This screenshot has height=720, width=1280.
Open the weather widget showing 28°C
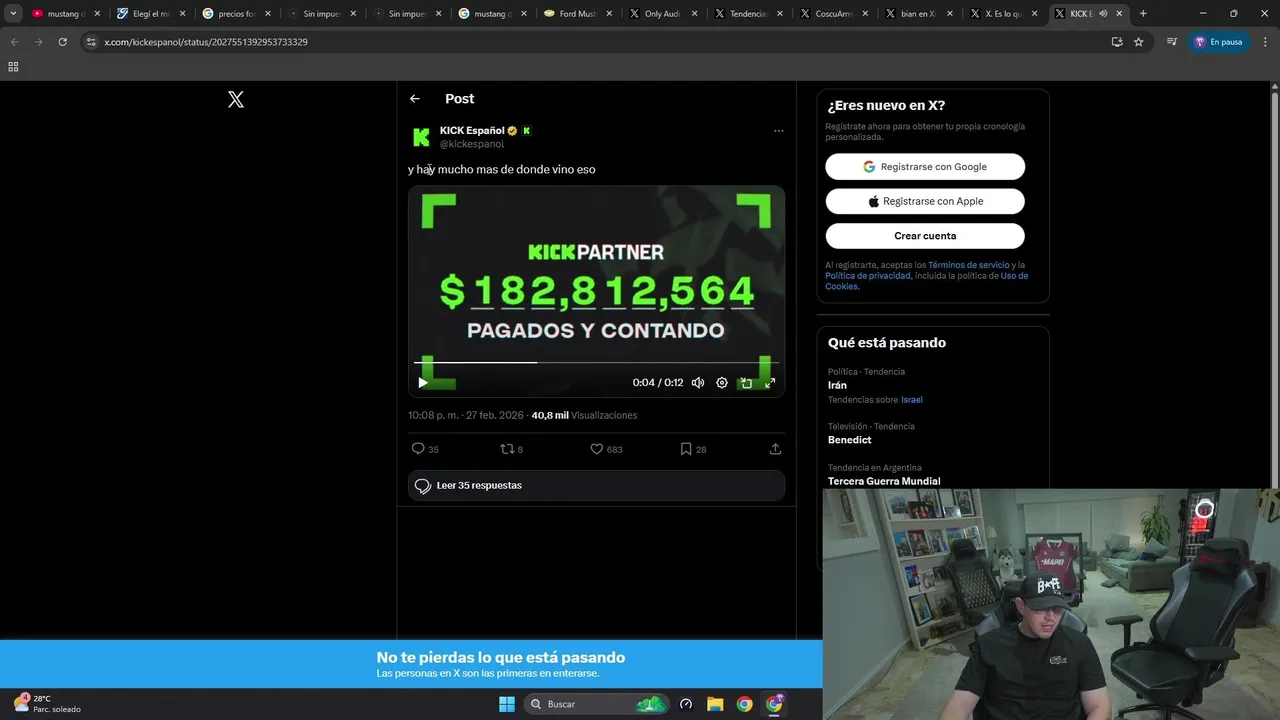(46, 704)
